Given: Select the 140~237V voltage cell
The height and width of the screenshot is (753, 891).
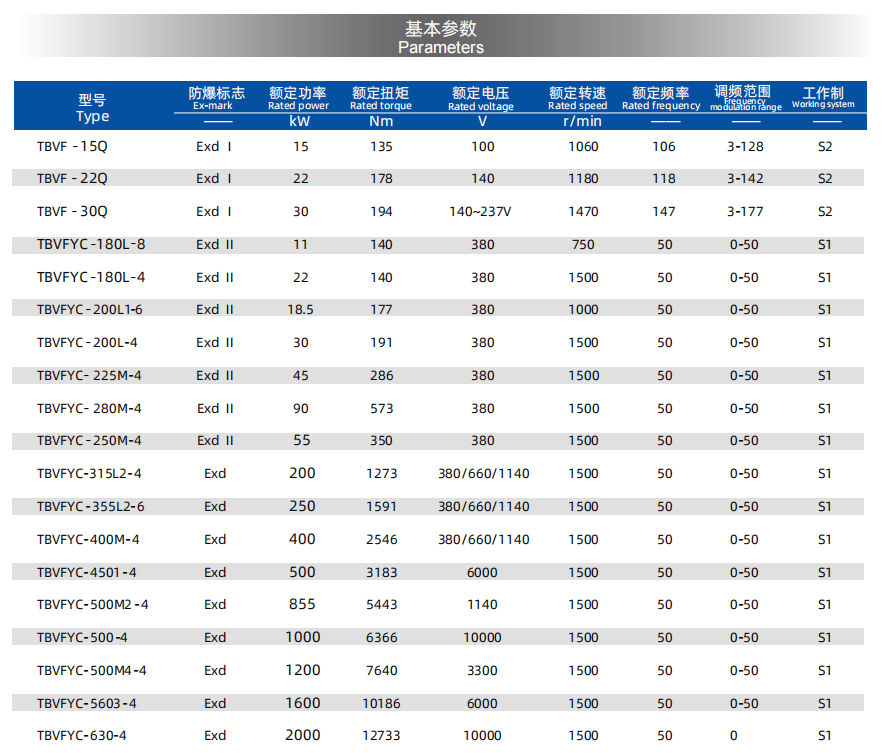Looking at the screenshot, I should coord(482,212).
